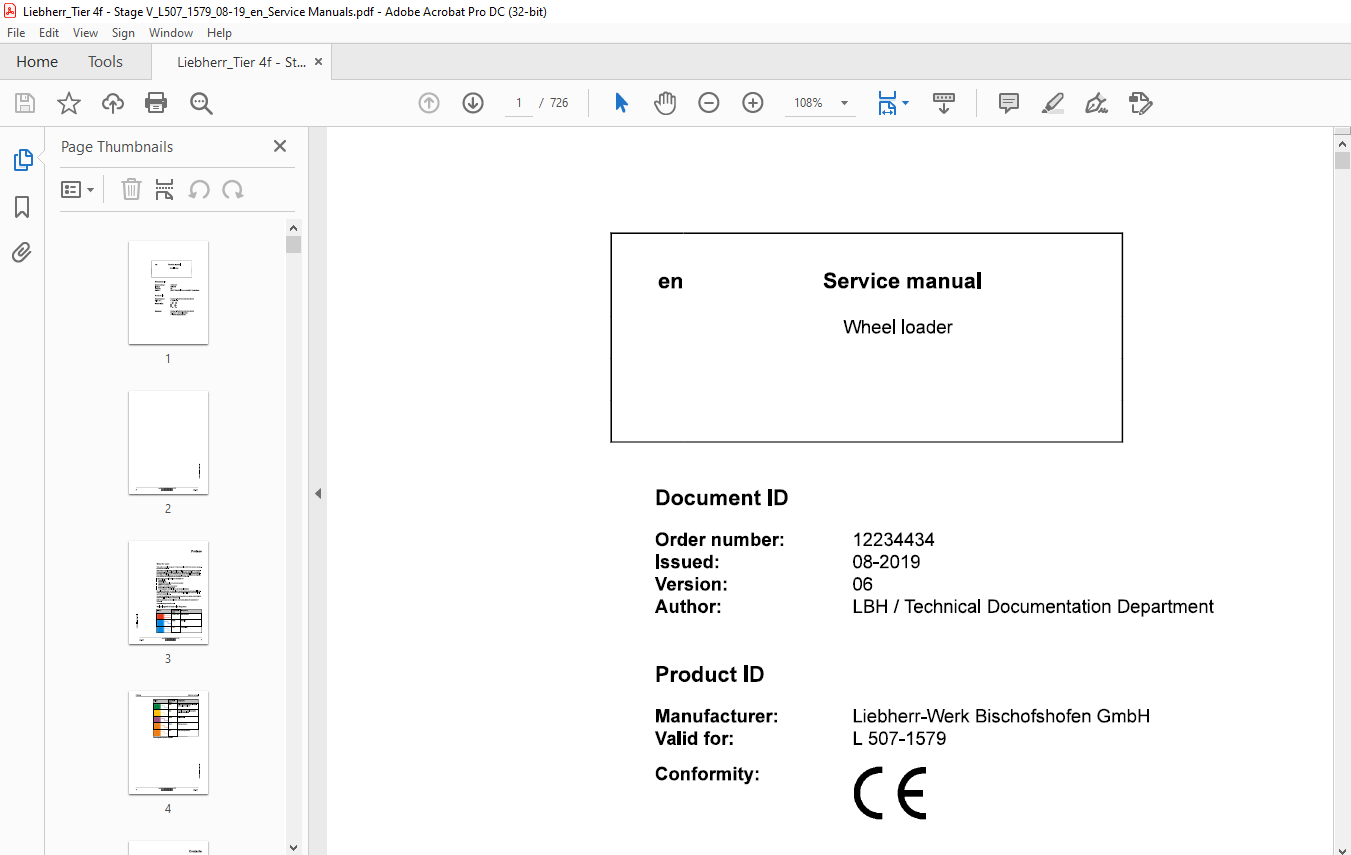Image resolution: width=1351 pixels, height=855 pixels.
Task: Open thumbnails options dropdown menu
Action: [x=78, y=189]
